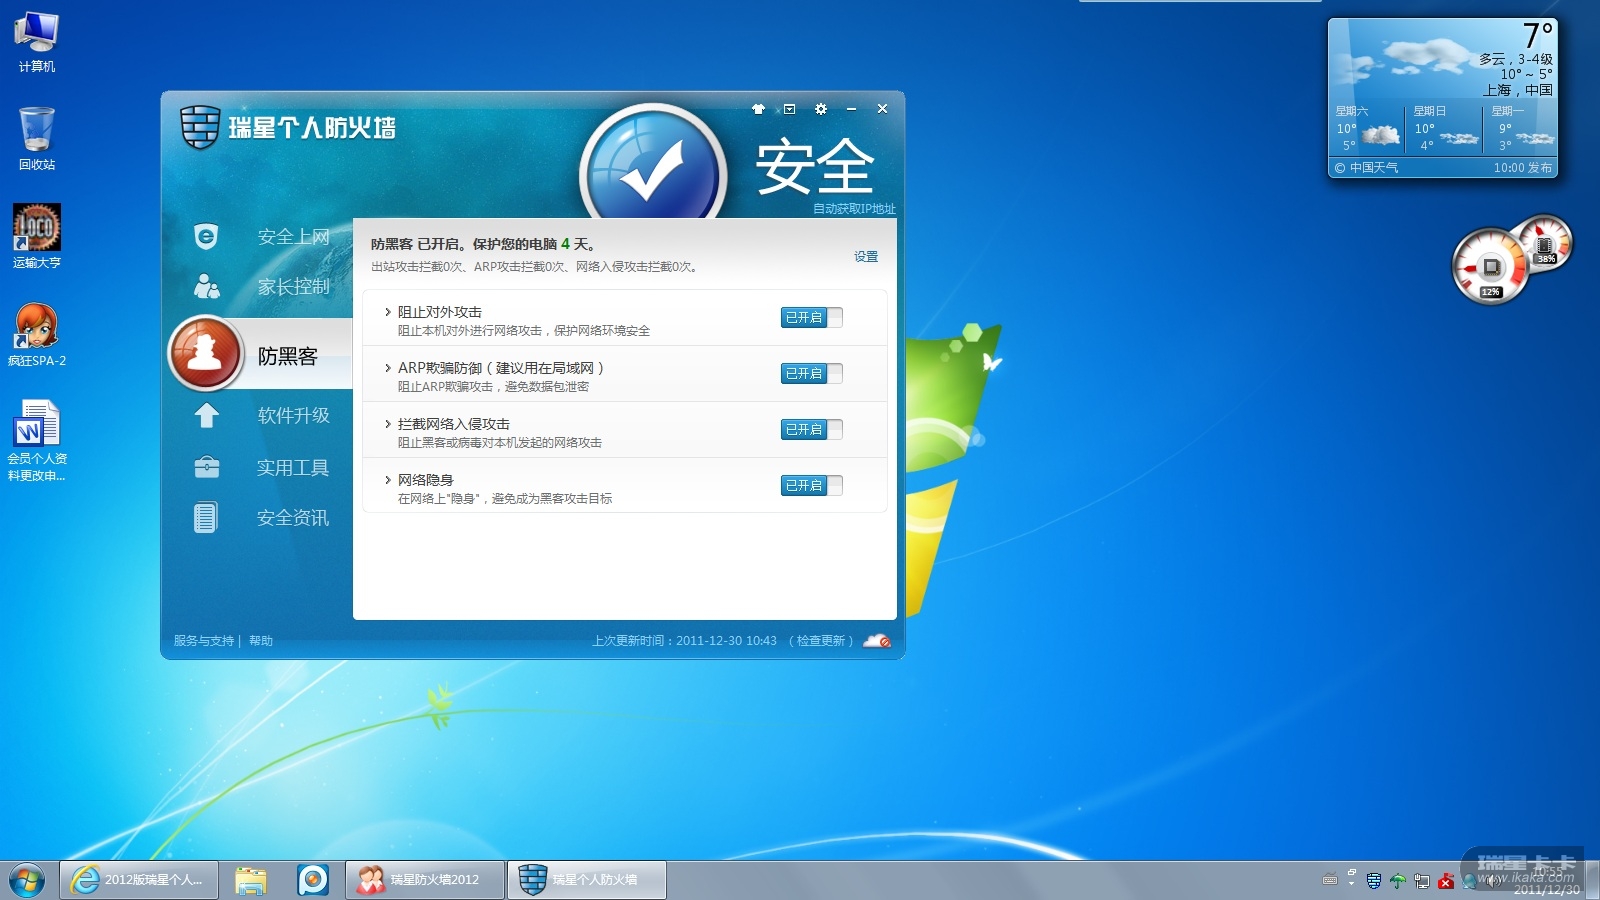The image size is (1600, 900).
Task: Open the Windows Start button
Action: point(27,880)
